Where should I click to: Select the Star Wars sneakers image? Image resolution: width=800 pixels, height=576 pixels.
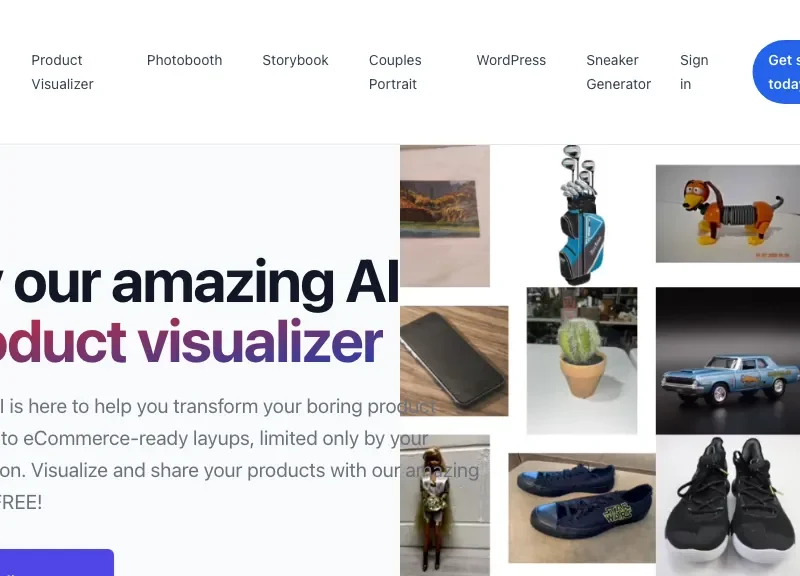click(582, 508)
